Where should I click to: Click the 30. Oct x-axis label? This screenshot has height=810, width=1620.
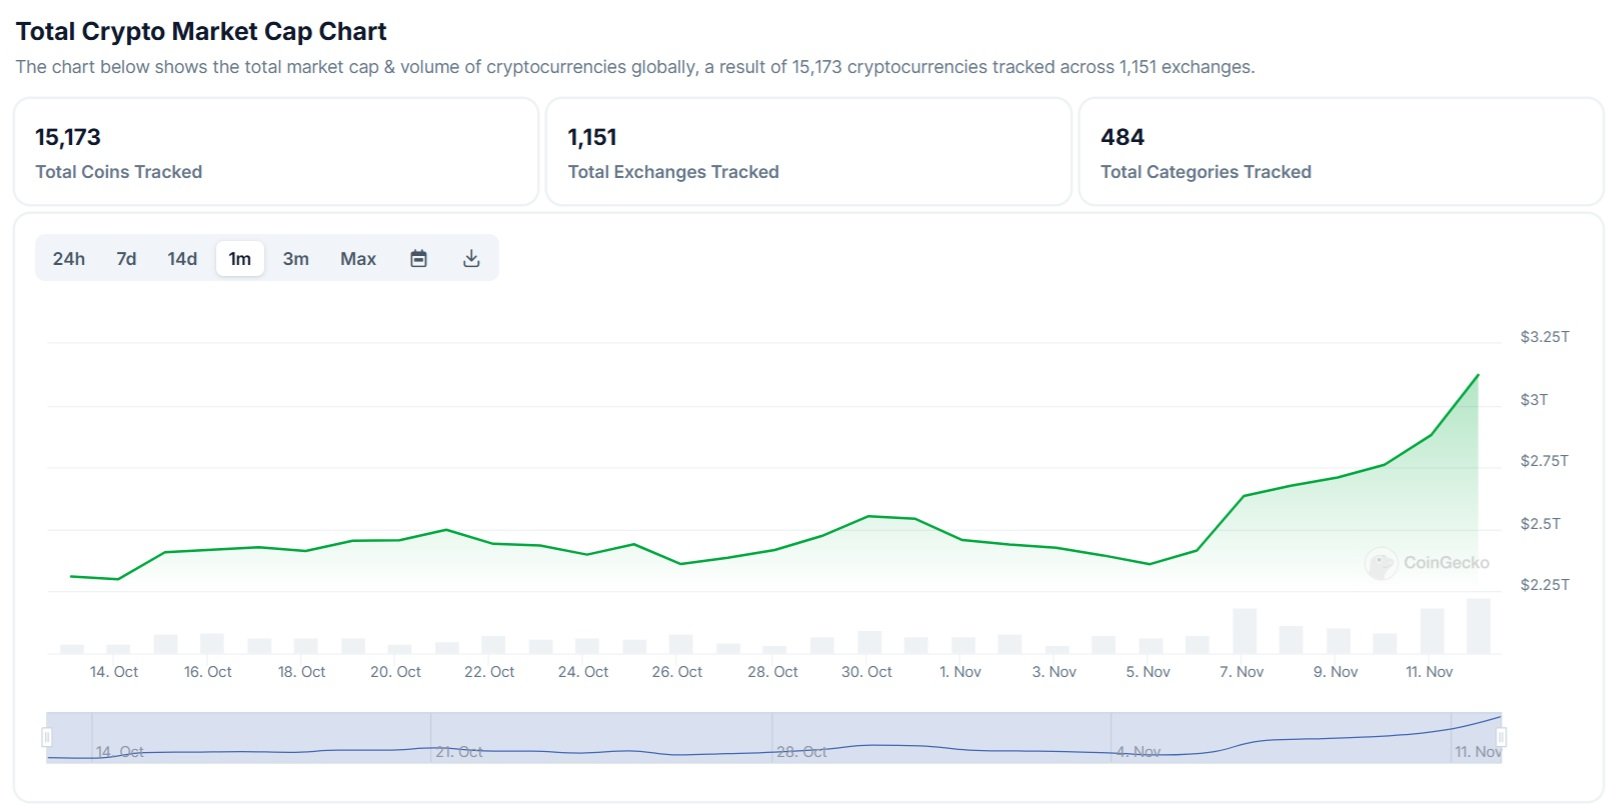(867, 672)
